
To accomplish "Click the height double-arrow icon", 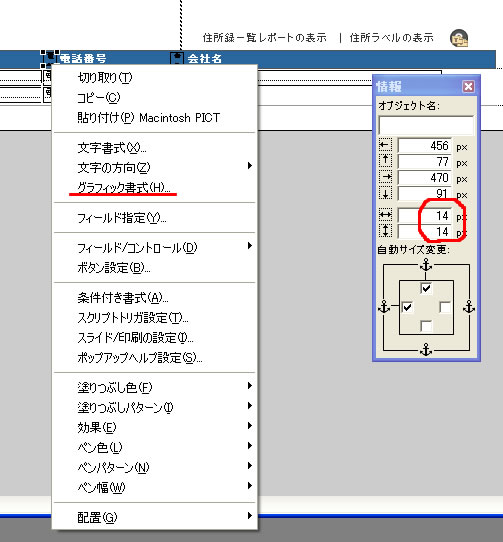I will click(385, 231).
